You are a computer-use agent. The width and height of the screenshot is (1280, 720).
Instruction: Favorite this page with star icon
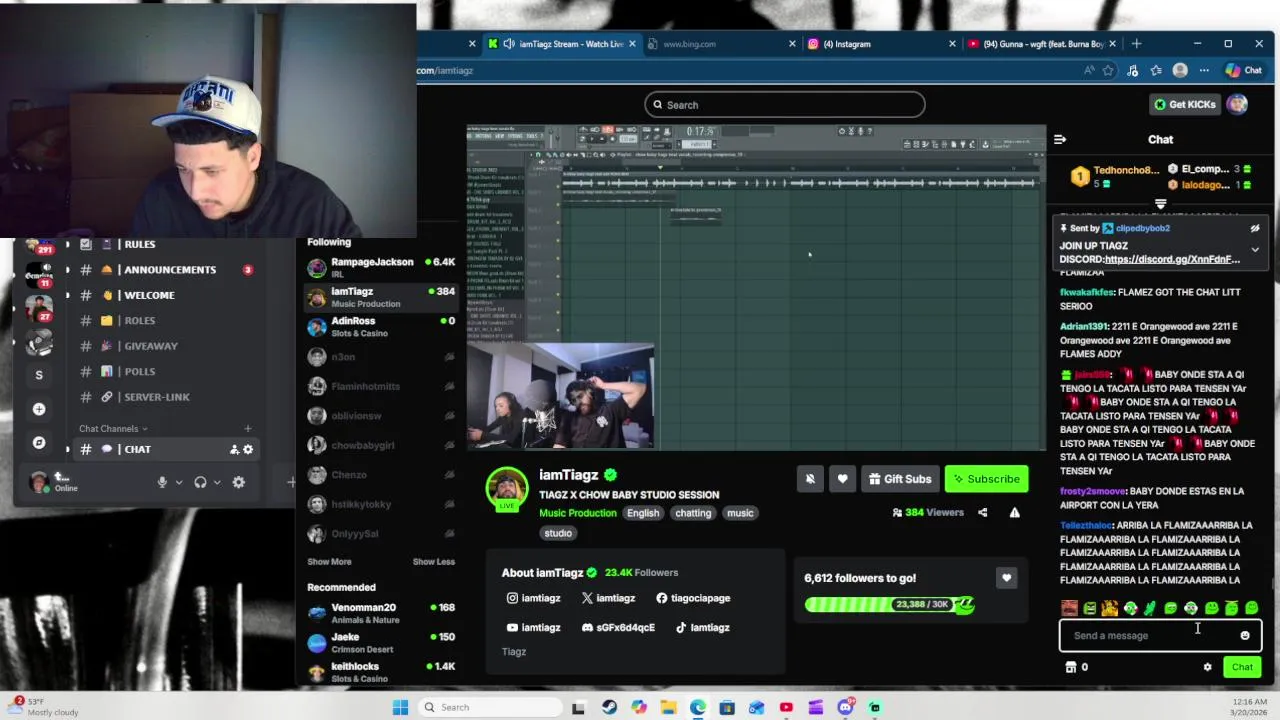(x=1108, y=70)
